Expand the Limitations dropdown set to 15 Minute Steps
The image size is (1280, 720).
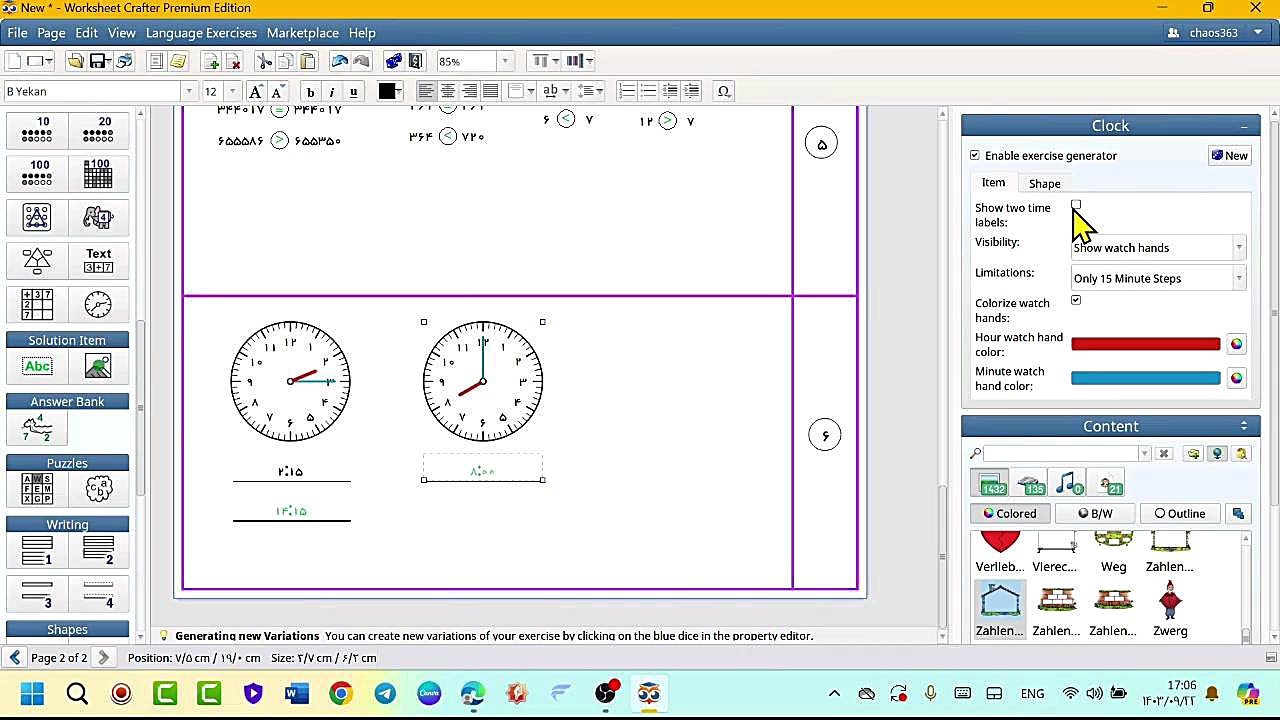click(x=1158, y=278)
